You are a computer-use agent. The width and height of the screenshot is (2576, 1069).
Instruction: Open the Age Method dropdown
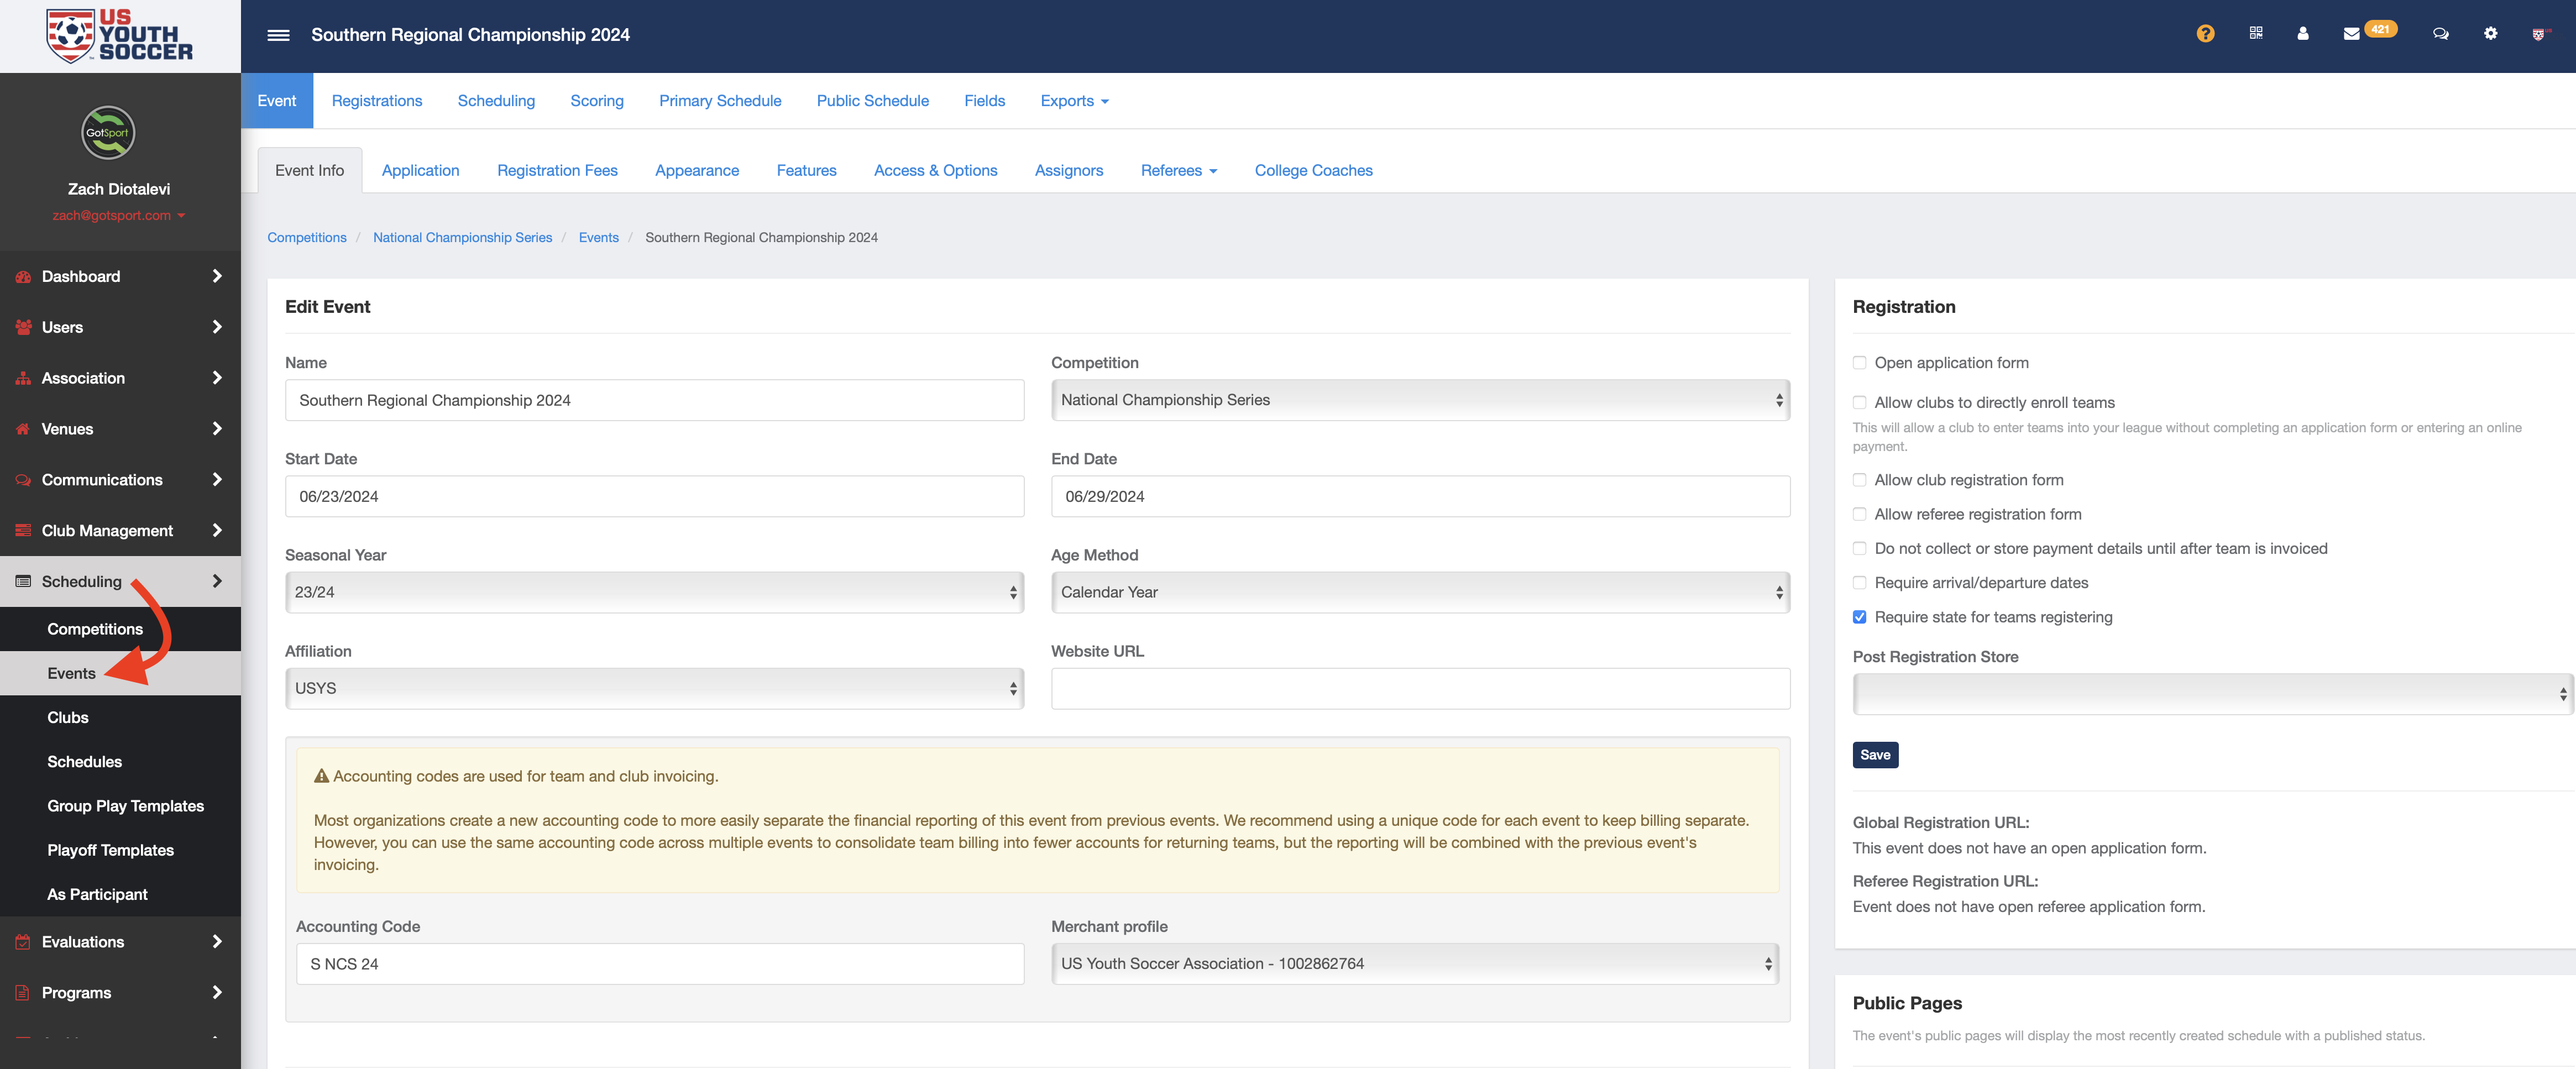coord(1420,592)
